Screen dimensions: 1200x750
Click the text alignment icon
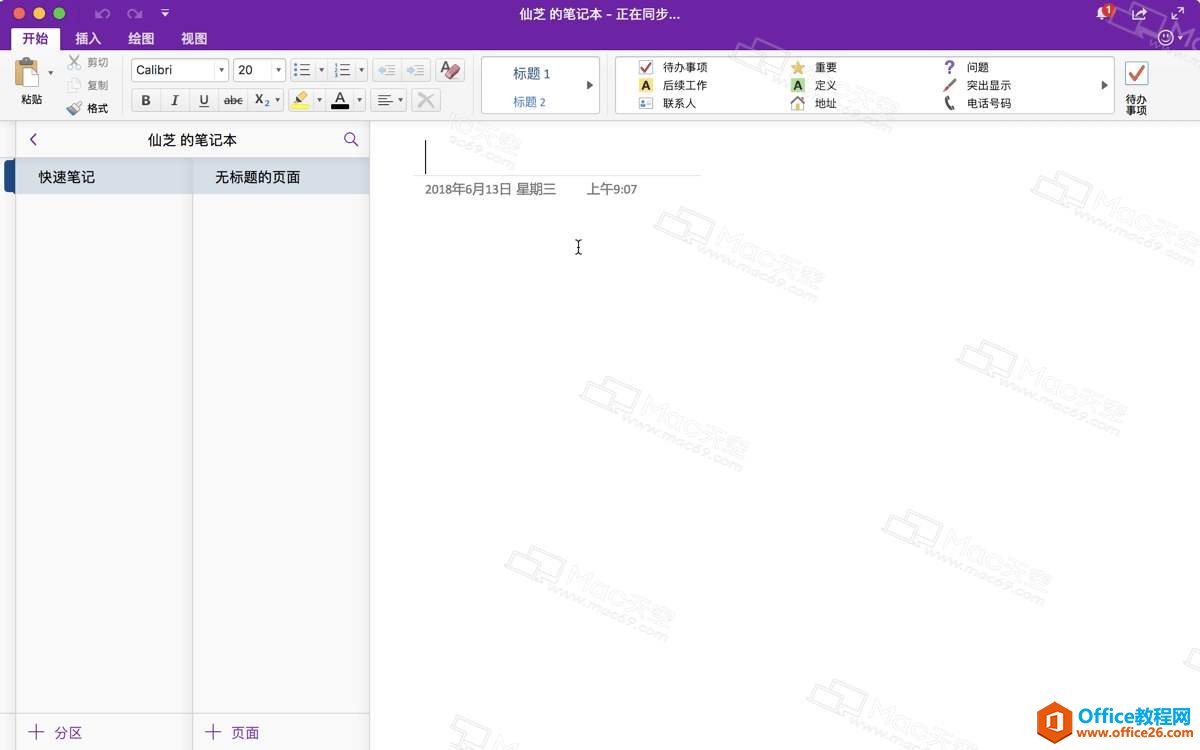point(384,100)
